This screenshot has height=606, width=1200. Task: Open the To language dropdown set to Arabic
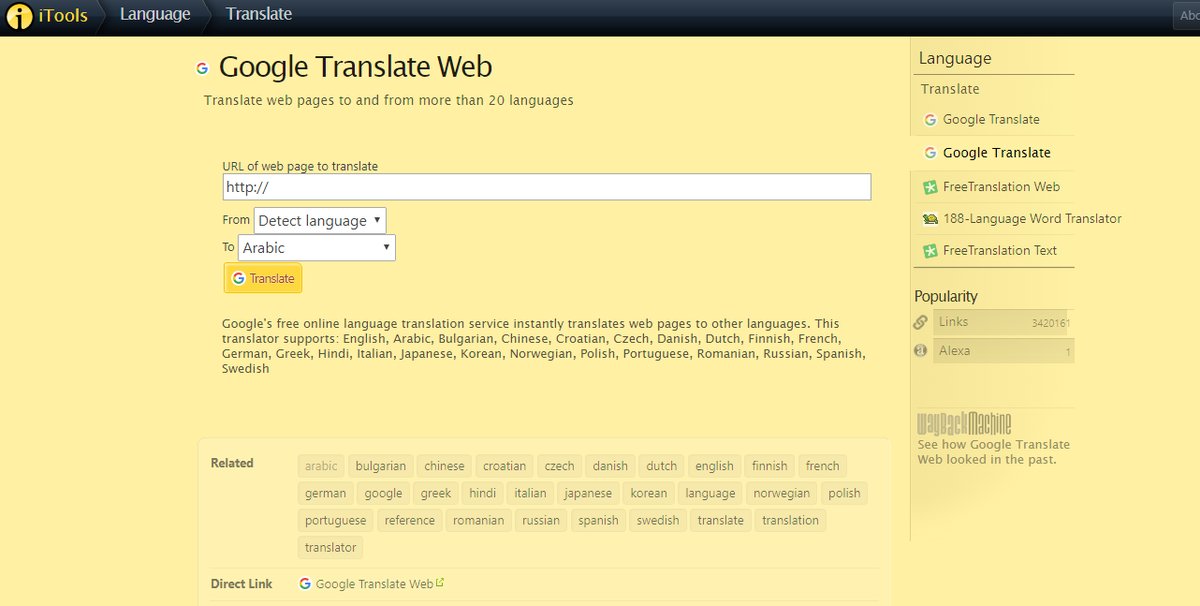click(316, 248)
